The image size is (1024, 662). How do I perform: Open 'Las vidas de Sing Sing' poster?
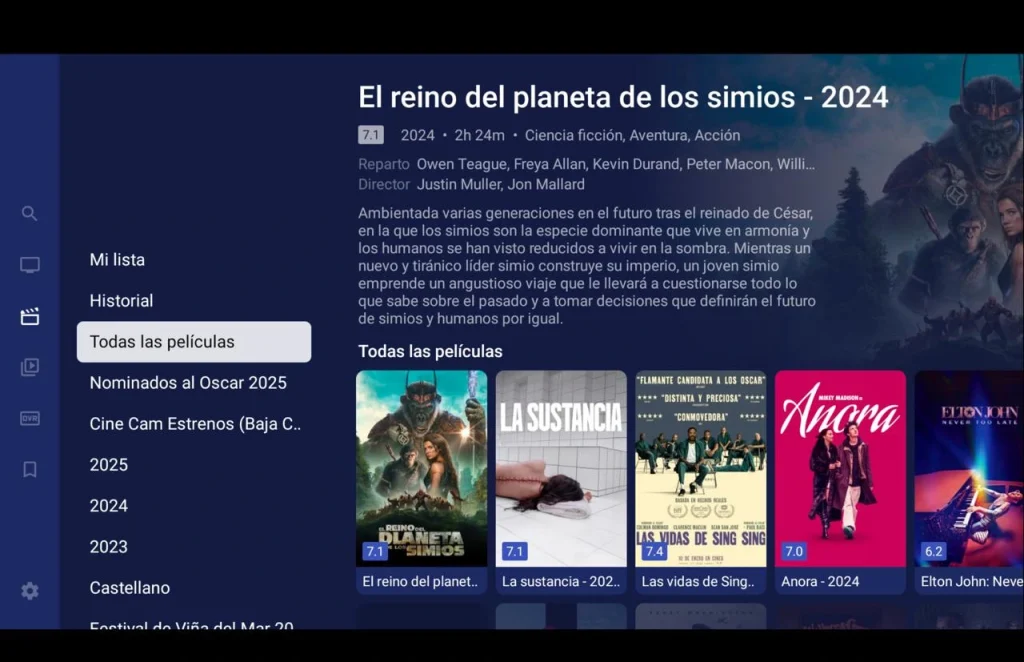(x=701, y=469)
